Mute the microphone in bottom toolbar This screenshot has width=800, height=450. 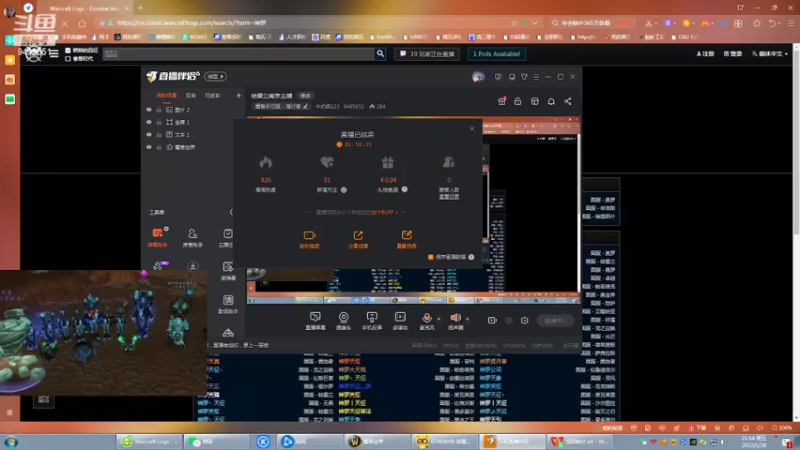[427, 320]
